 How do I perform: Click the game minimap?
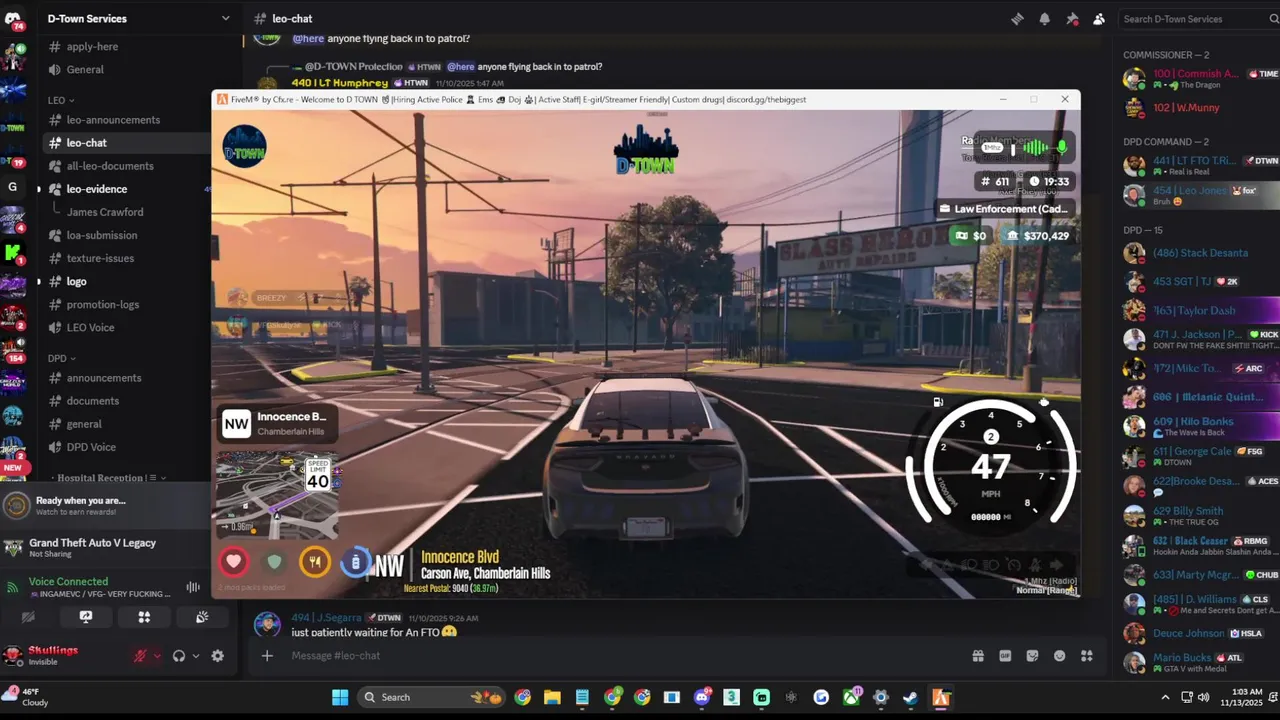276,494
